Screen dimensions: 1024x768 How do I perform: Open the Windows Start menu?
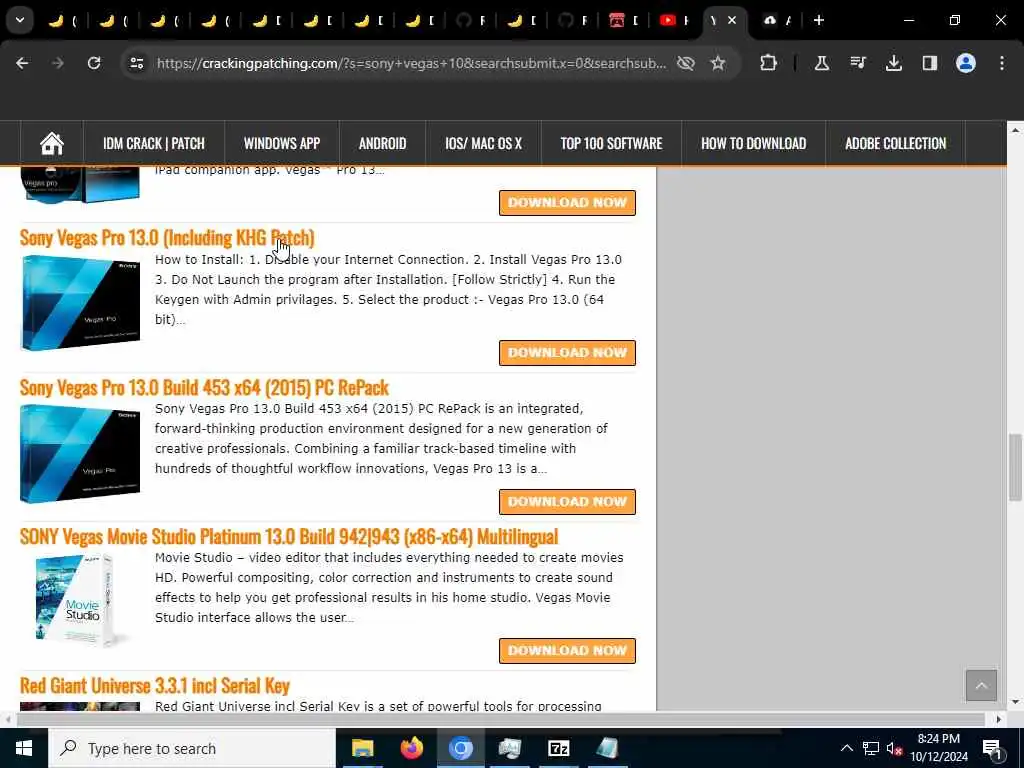(x=24, y=748)
